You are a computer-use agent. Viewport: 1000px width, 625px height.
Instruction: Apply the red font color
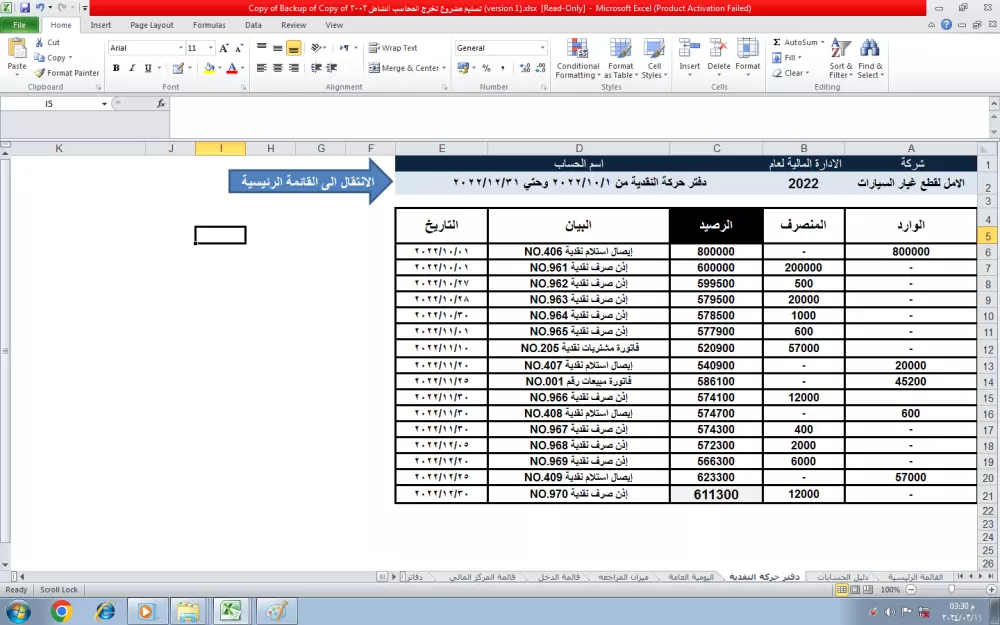[232, 68]
